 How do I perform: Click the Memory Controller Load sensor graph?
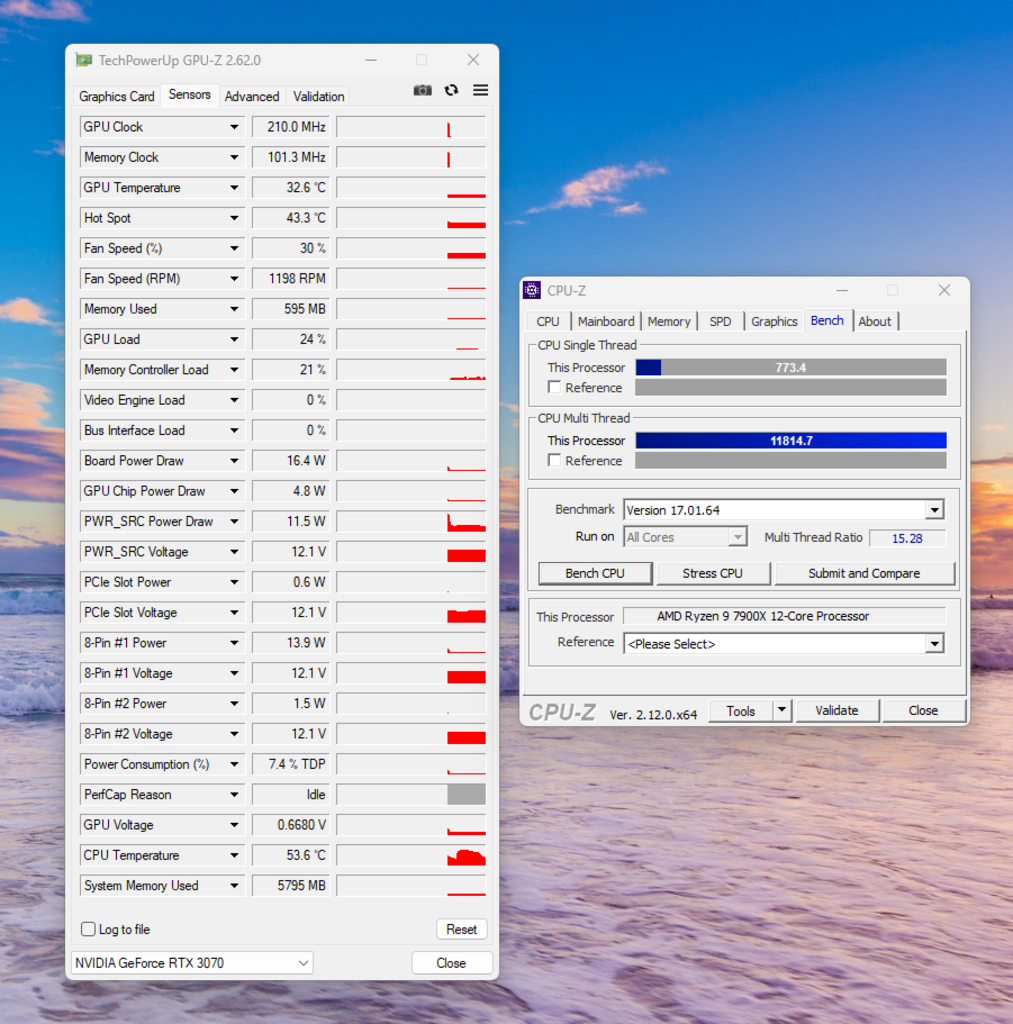click(x=411, y=370)
